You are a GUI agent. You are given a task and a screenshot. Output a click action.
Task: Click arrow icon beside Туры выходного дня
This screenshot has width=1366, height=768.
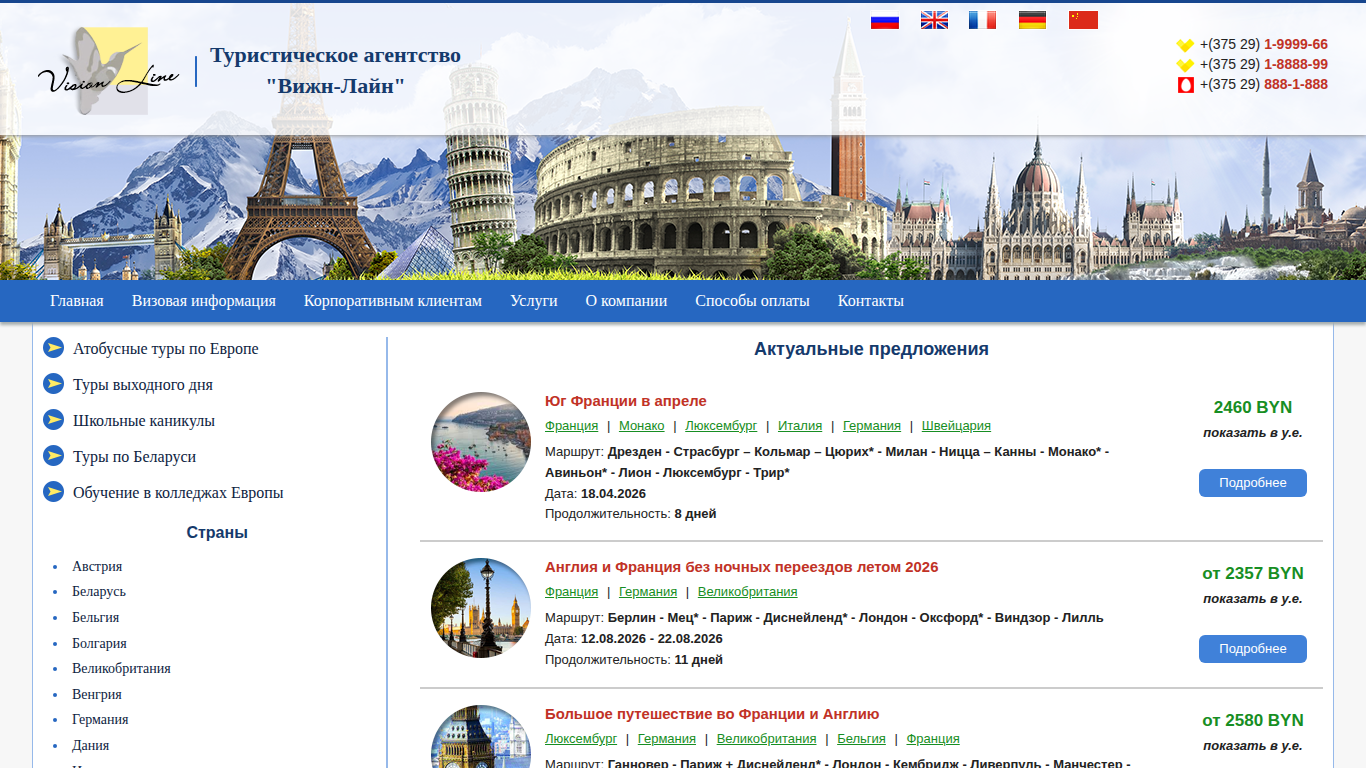(54, 384)
